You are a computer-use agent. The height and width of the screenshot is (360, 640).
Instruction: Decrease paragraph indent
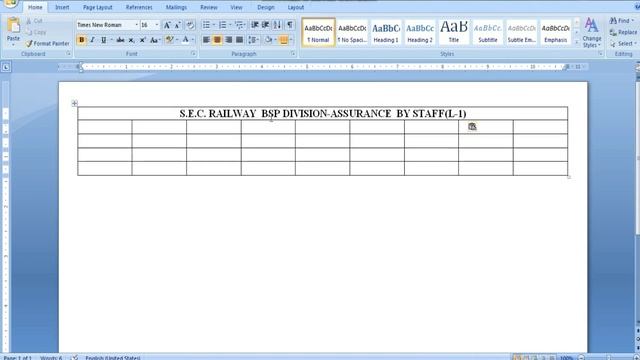tap(255, 25)
